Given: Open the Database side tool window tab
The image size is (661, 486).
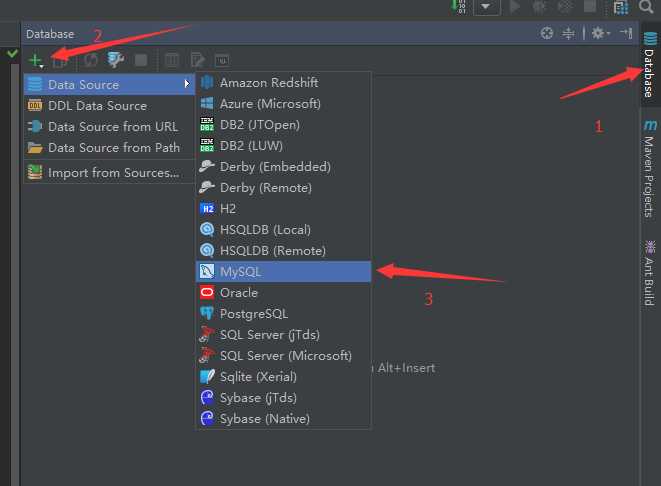Looking at the screenshot, I should (650, 64).
